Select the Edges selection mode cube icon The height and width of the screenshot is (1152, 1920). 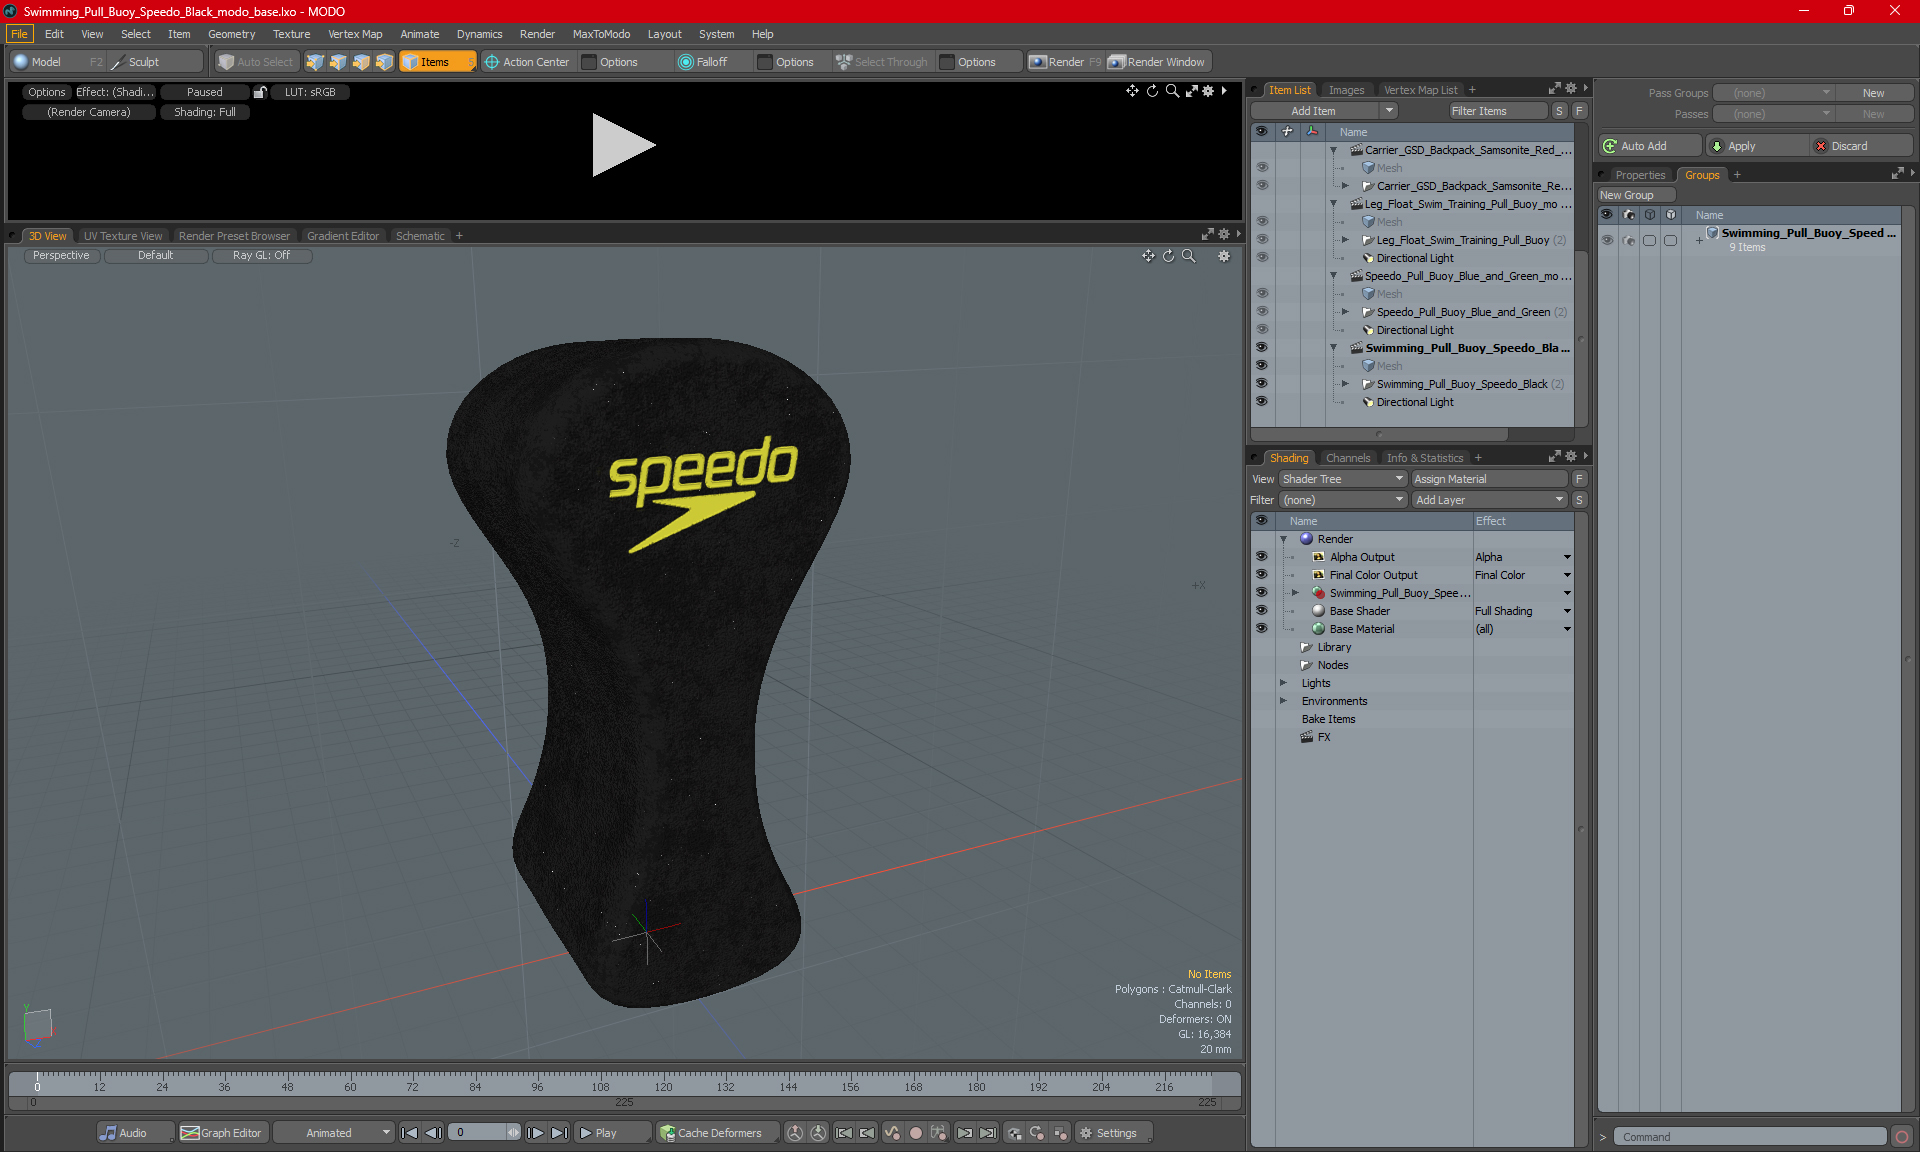338,62
